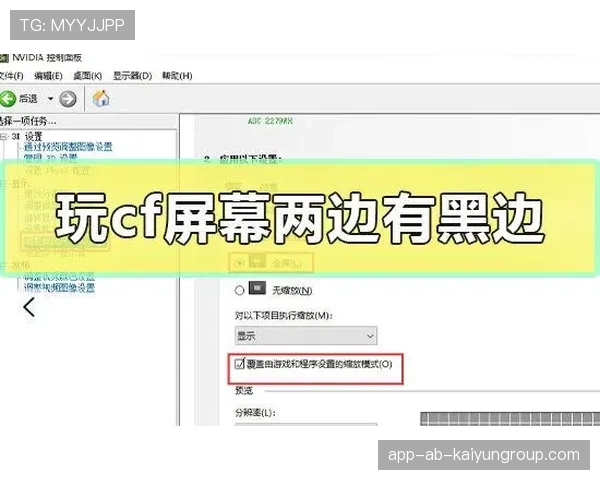Select the 无缩放(N) radio button
This screenshot has width=600, height=480.
pos(240,290)
